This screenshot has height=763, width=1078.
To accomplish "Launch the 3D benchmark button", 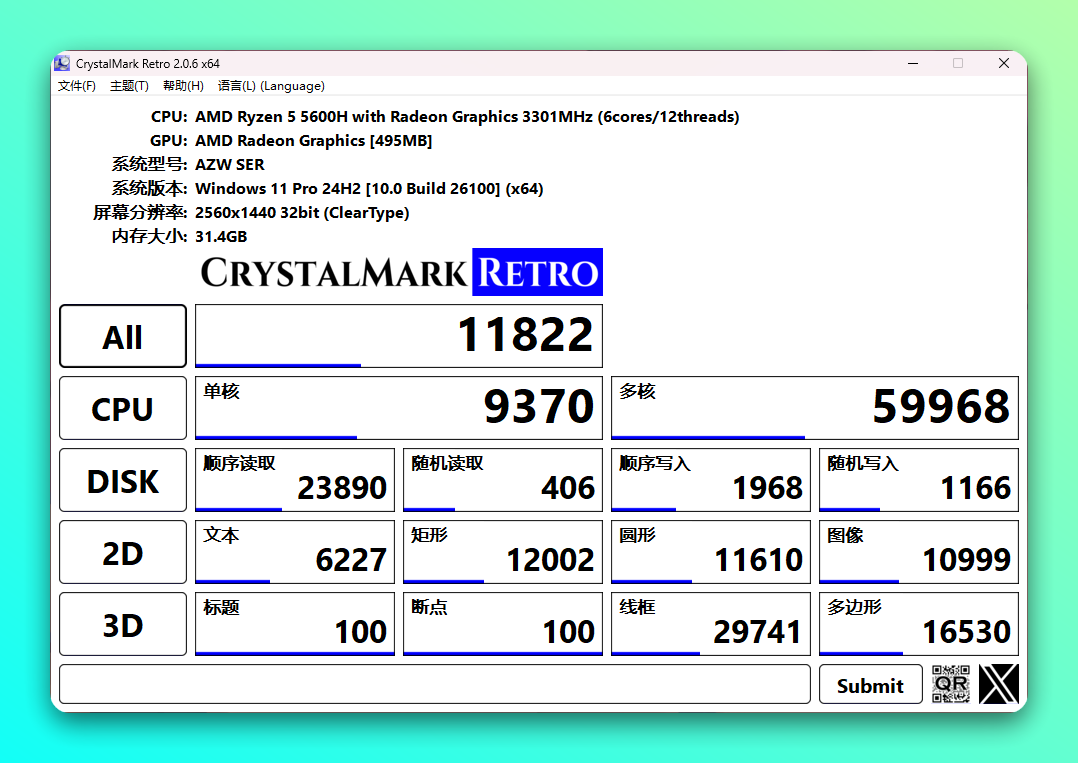I will [x=123, y=624].
